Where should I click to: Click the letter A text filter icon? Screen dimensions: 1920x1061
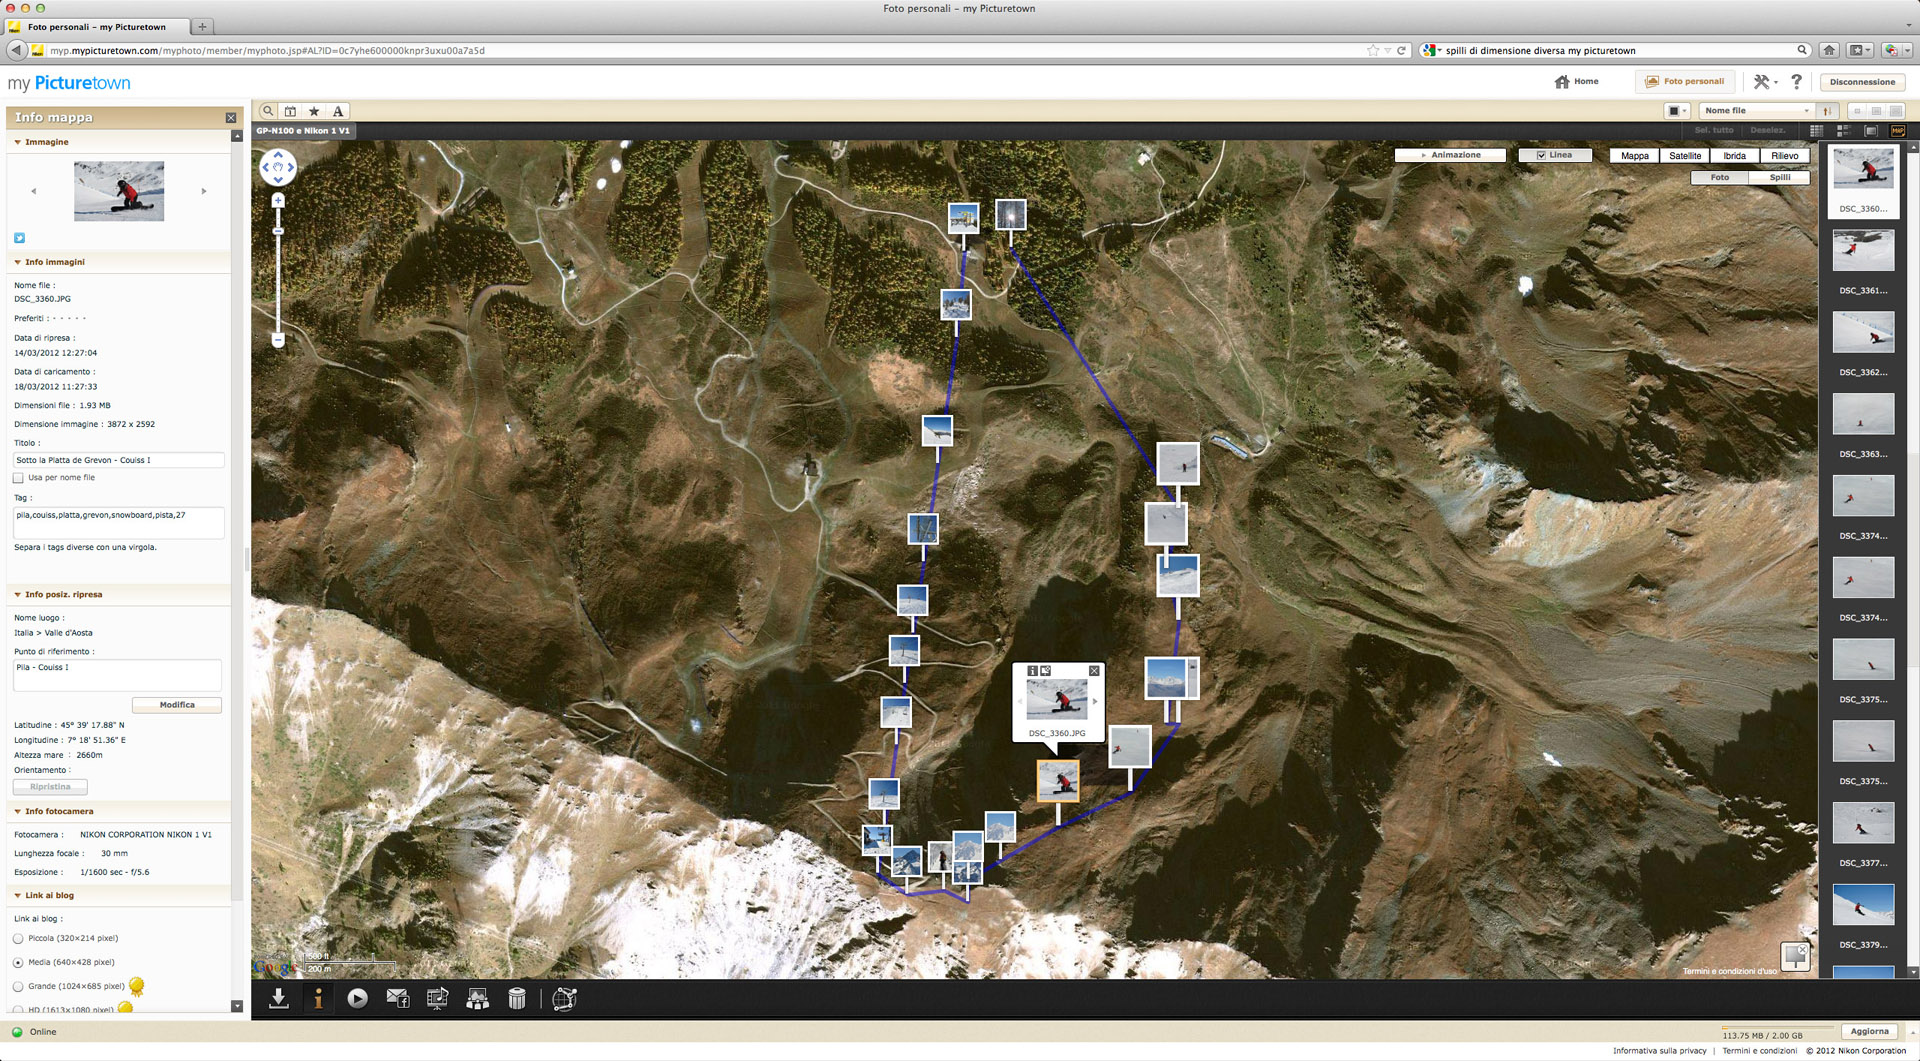point(338,111)
